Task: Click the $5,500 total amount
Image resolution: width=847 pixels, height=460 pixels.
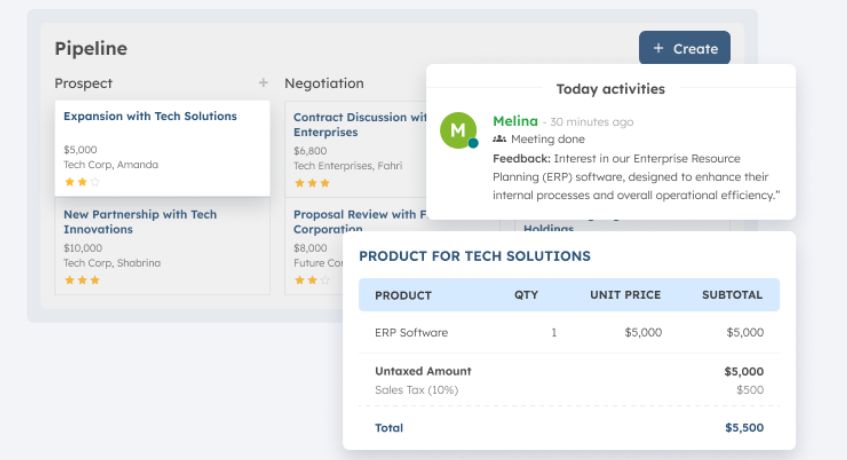Action: (743, 427)
